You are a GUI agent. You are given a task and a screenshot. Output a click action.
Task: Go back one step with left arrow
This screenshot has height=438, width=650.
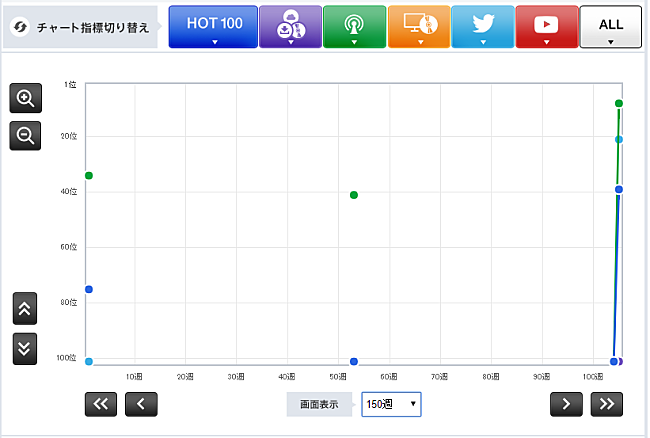click(x=141, y=404)
